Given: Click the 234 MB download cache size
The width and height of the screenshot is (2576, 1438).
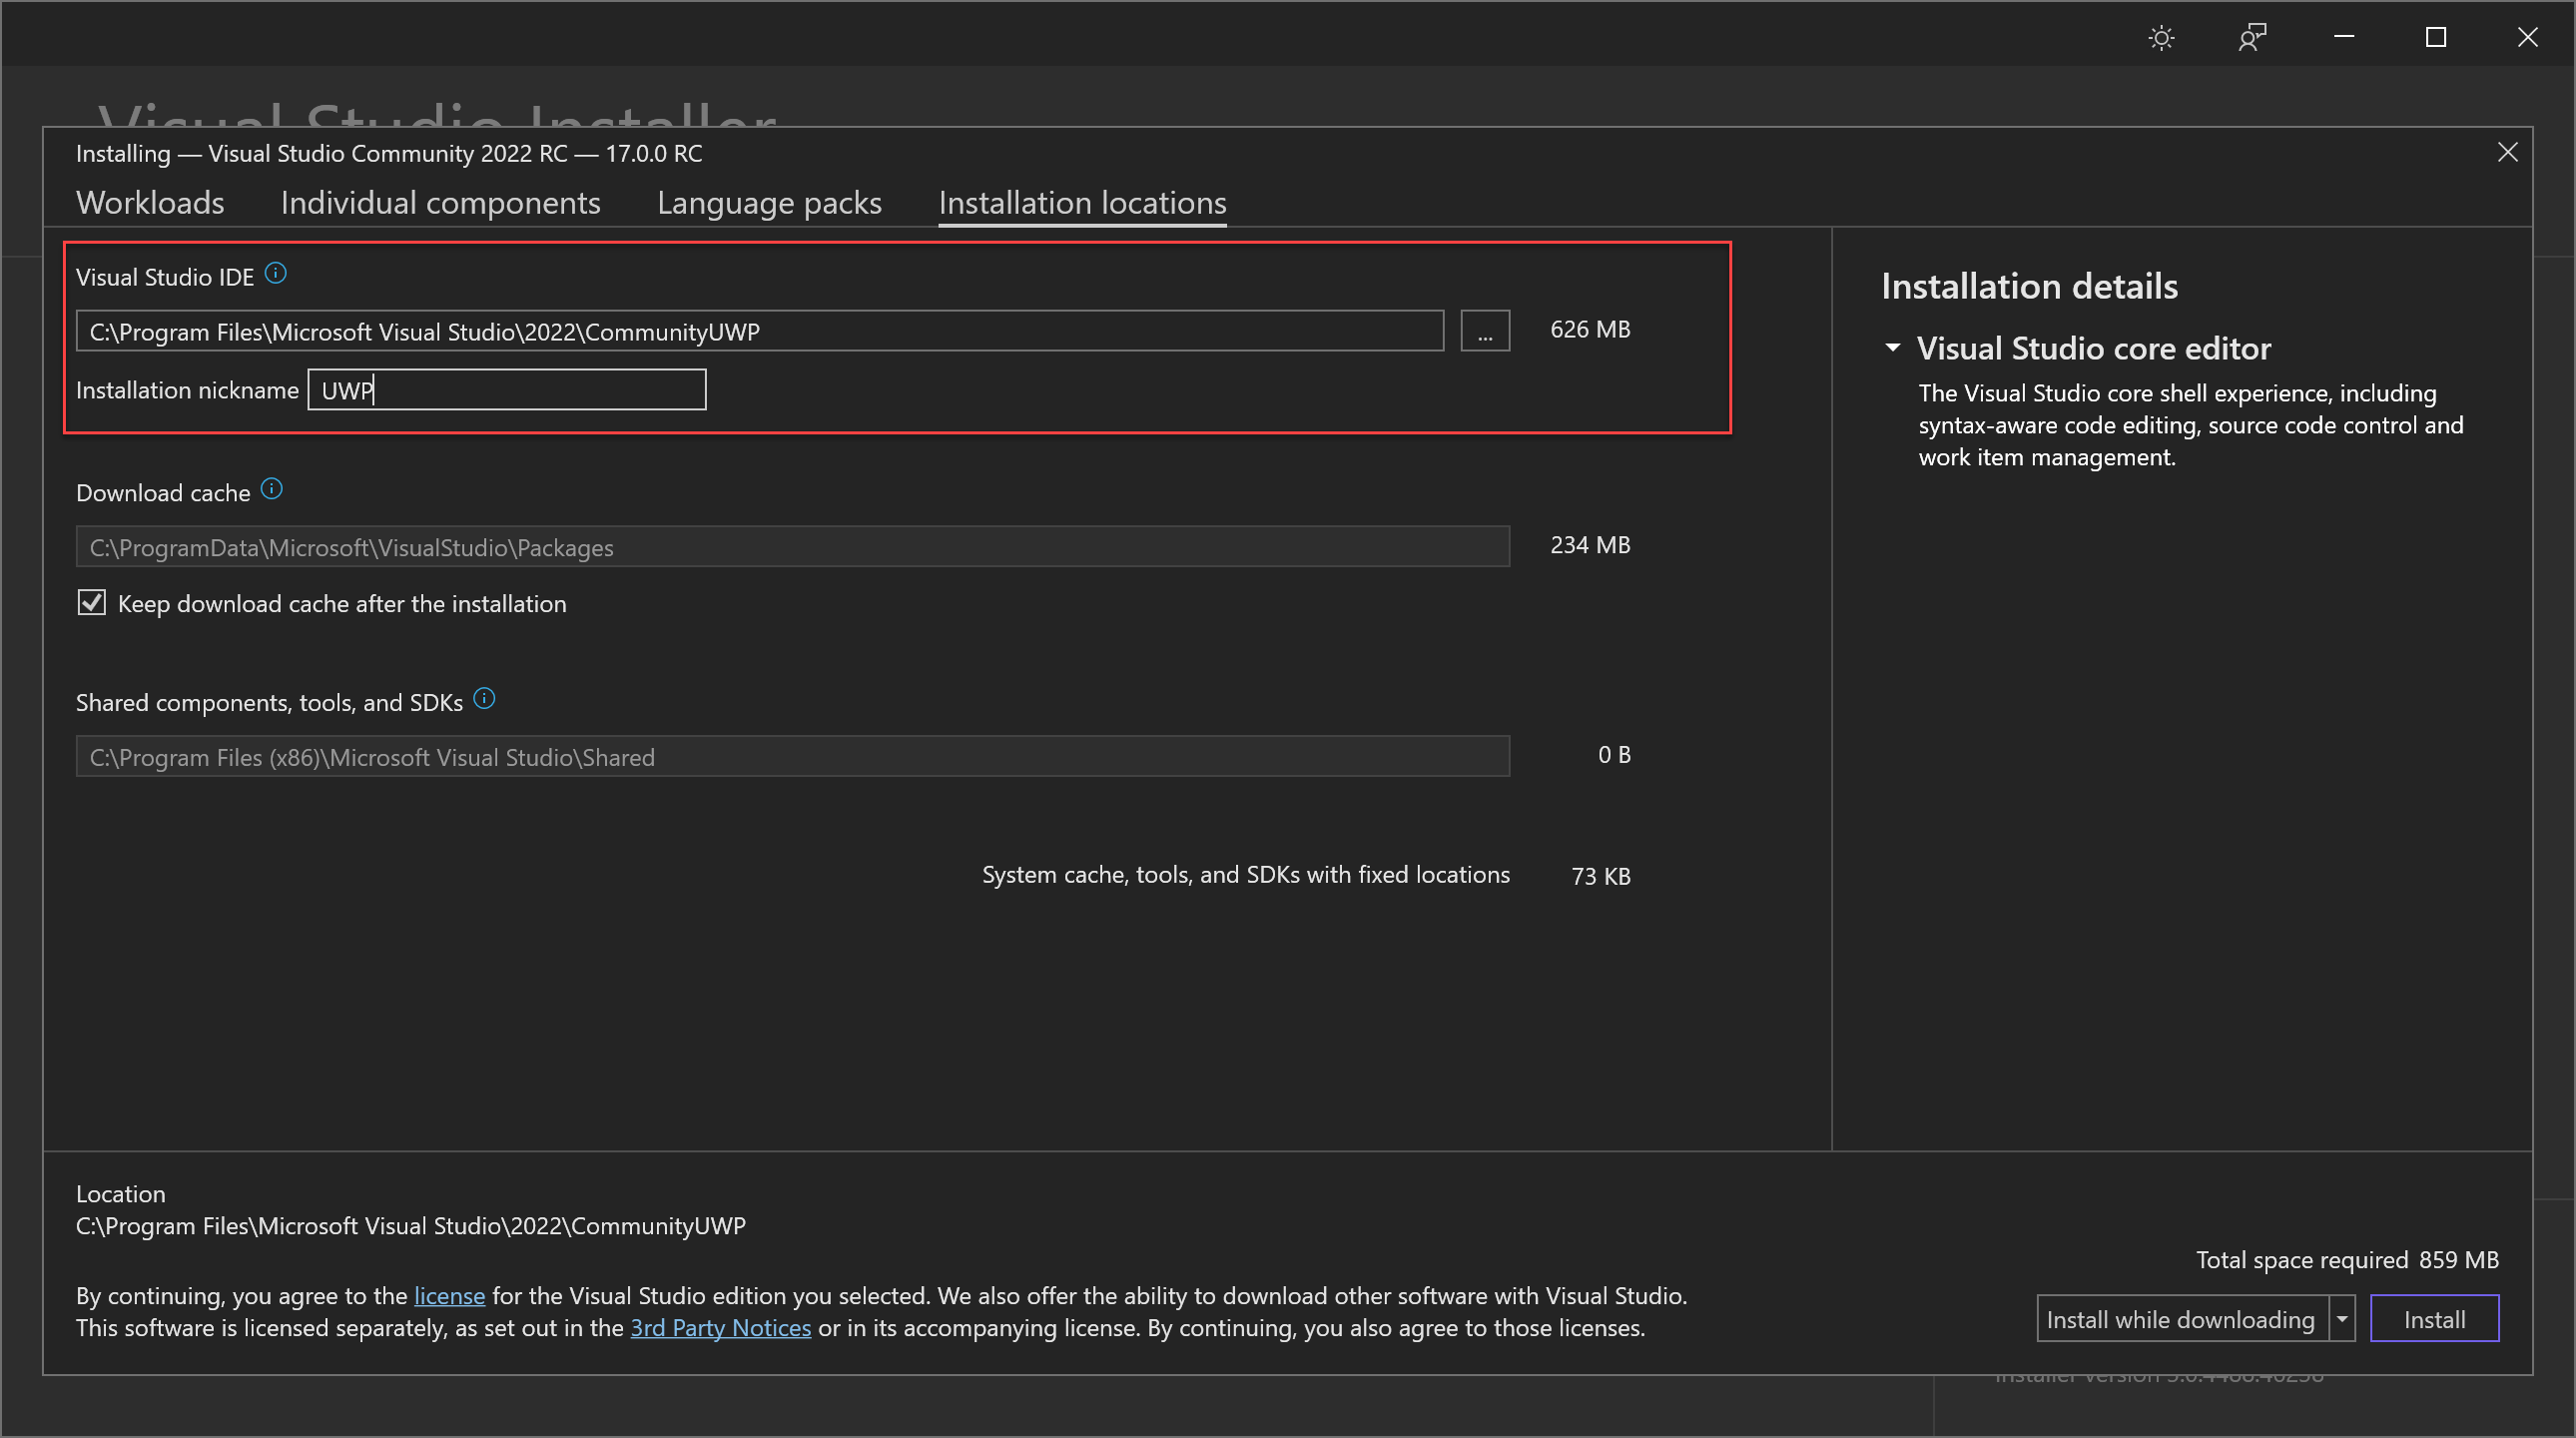Looking at the screenshot, I should coord(1590,546).
